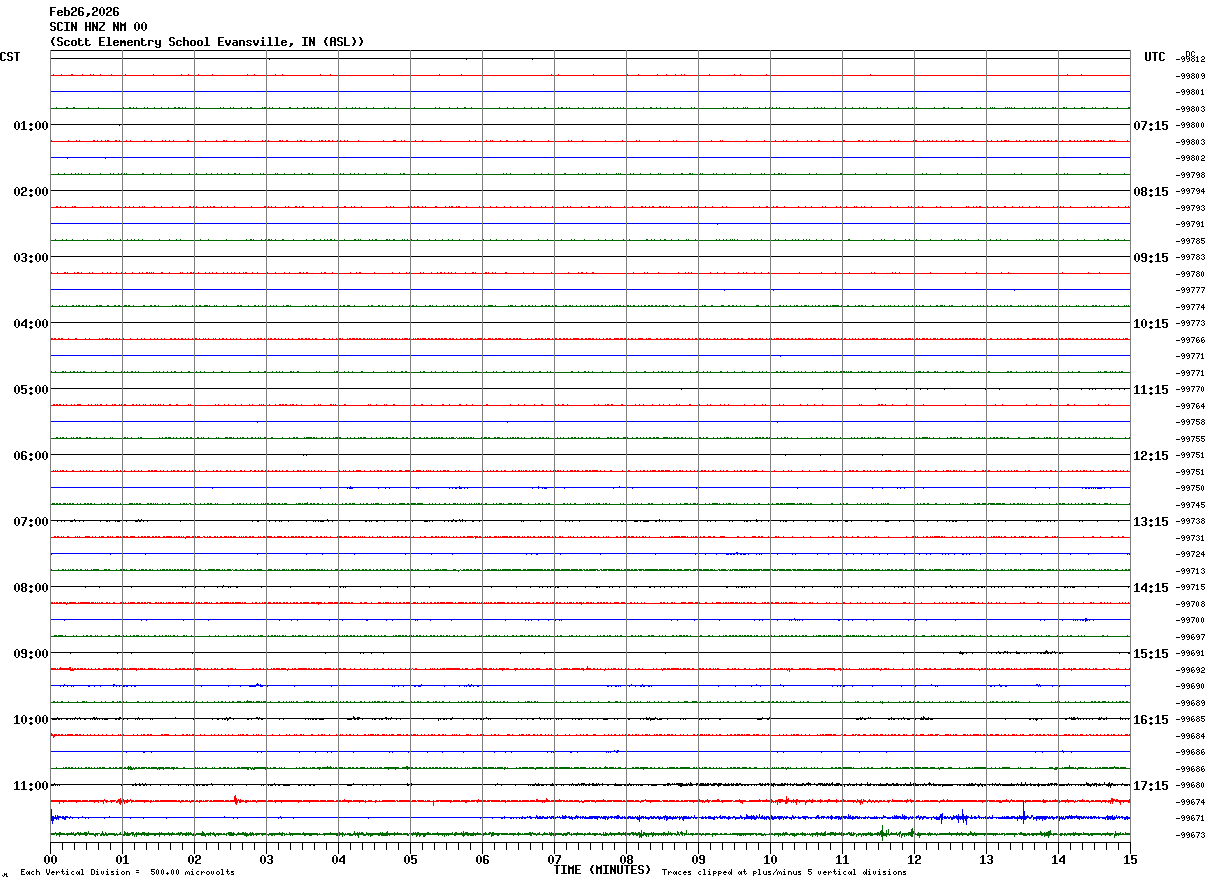The image size is (1210, 886).
Task: Click the 11:15 UTC time label
Action: coord(1150,390)
